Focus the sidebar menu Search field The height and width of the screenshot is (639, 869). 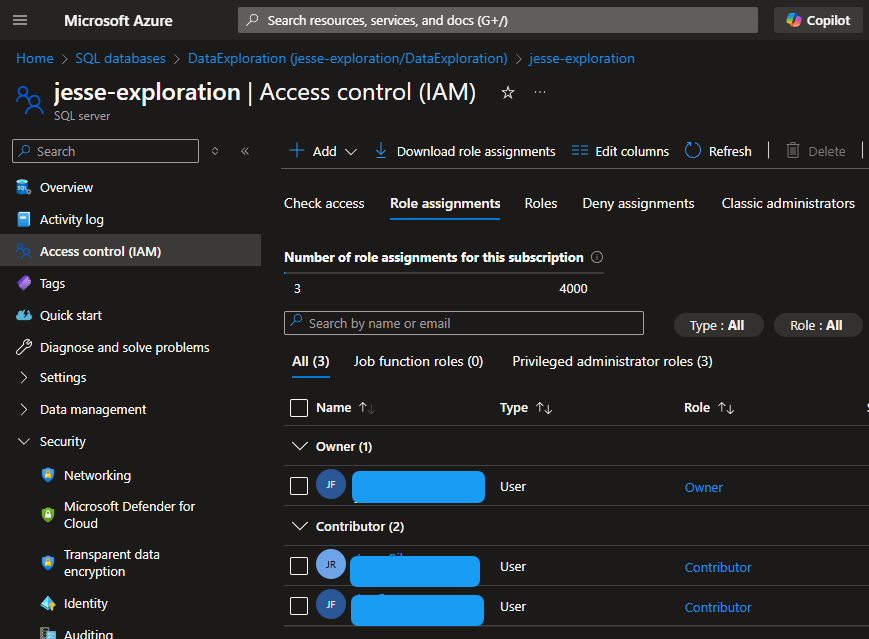click(x=105, y=151)
